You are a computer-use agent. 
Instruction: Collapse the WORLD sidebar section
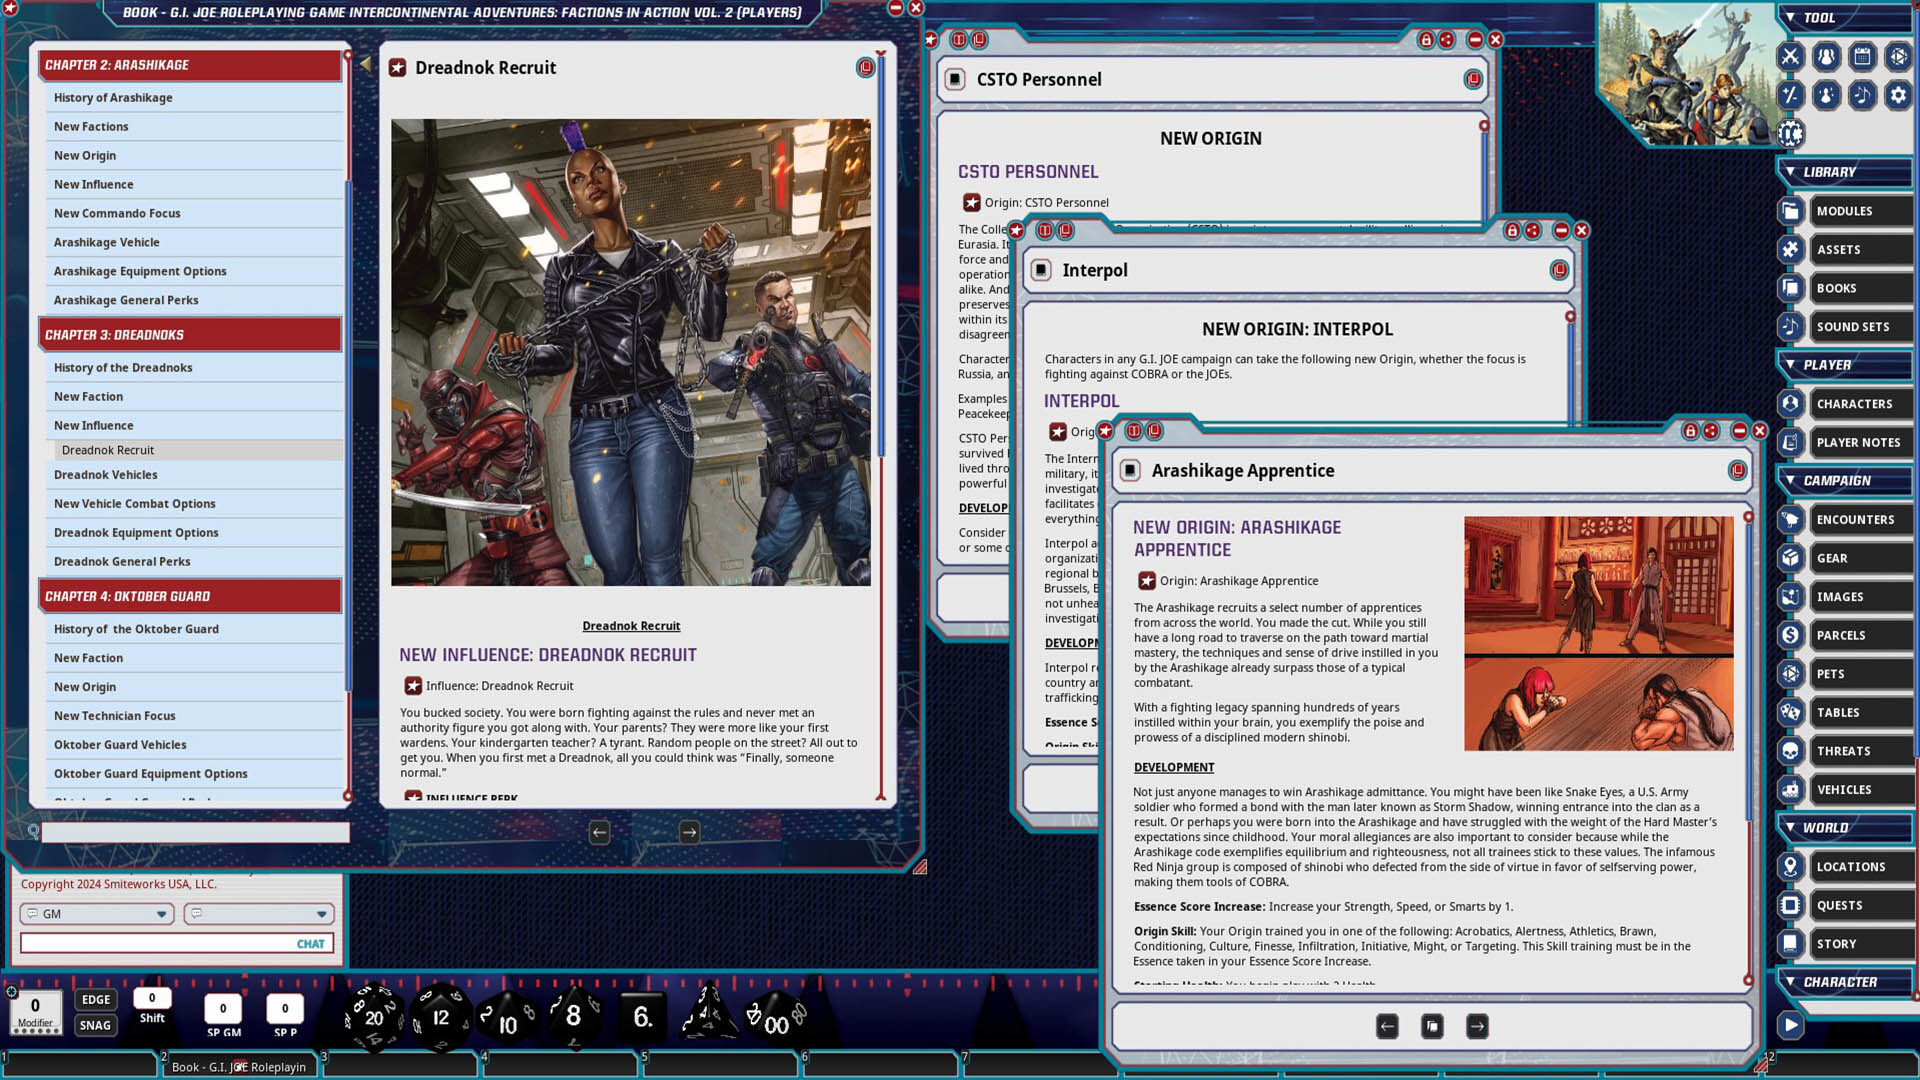[1792, 827]
